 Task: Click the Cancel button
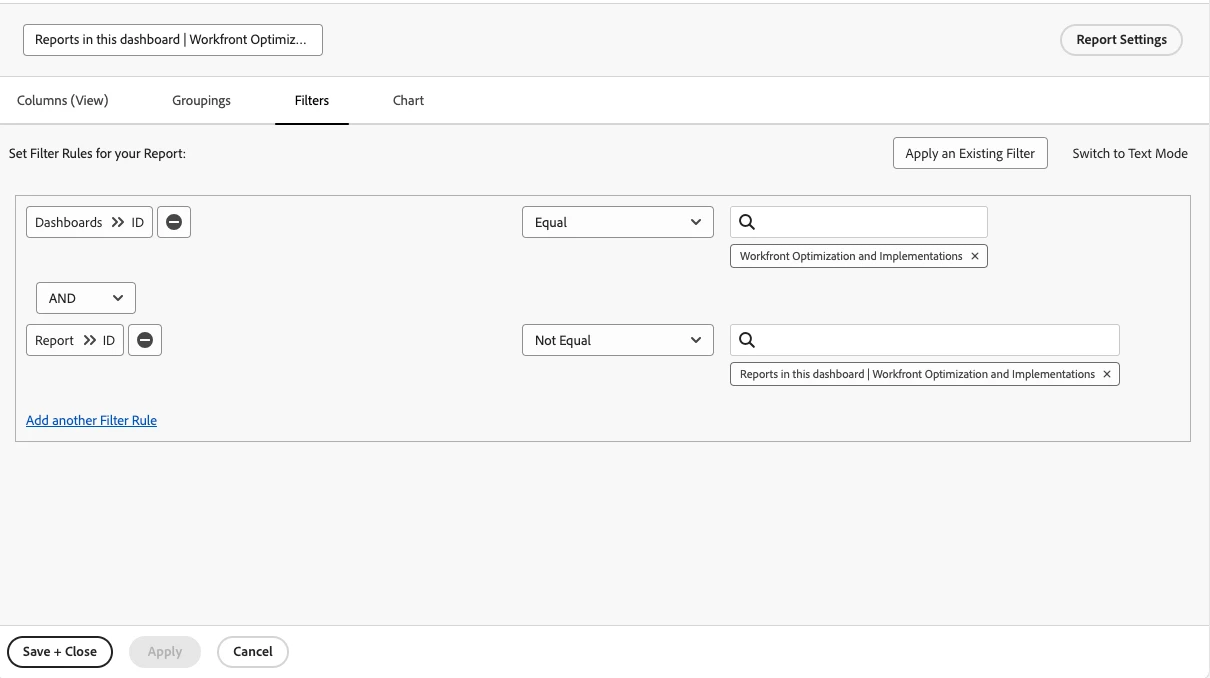[253, 651]
